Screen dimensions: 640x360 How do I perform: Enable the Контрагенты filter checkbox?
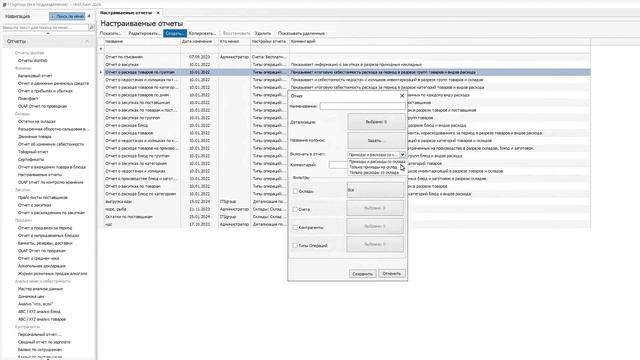[x=295, y=227]
